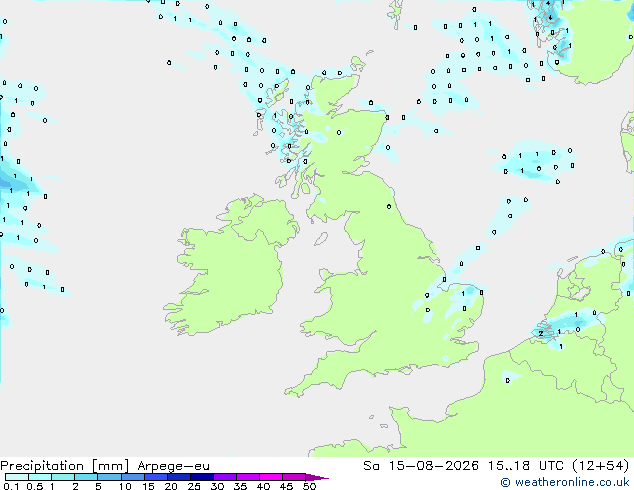Click the date "15-08-2026"
634x490 pixels.
coord(433,466)
